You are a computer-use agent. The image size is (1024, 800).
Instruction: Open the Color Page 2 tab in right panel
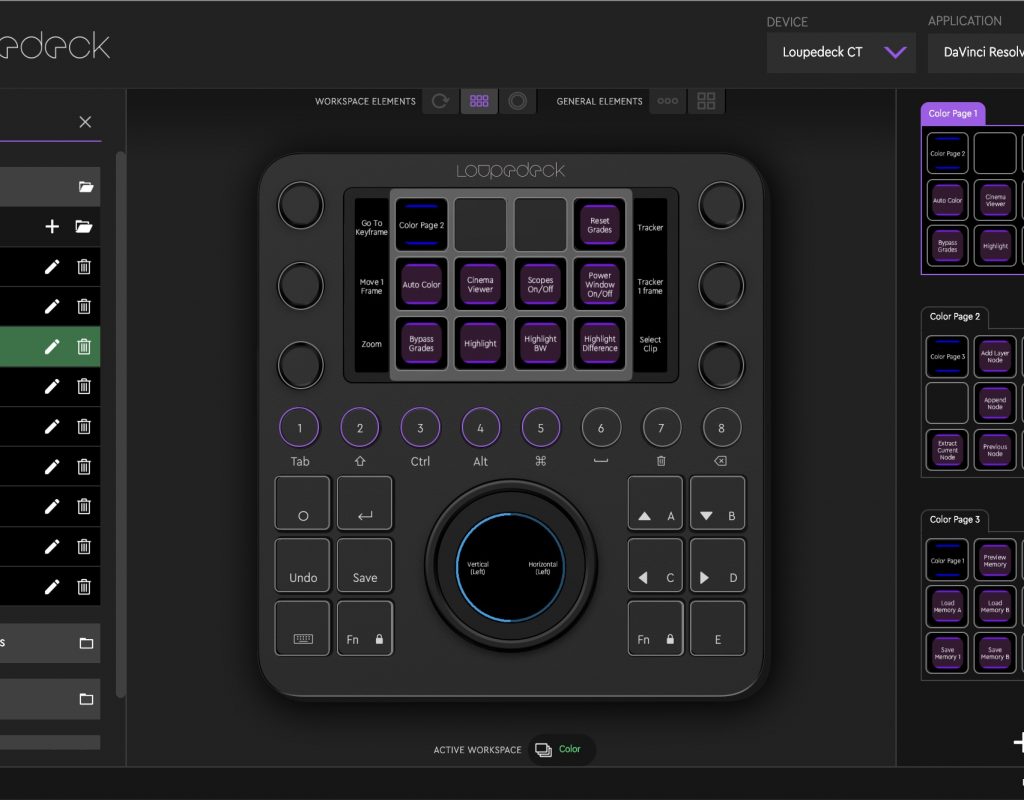tap(955, 317)
